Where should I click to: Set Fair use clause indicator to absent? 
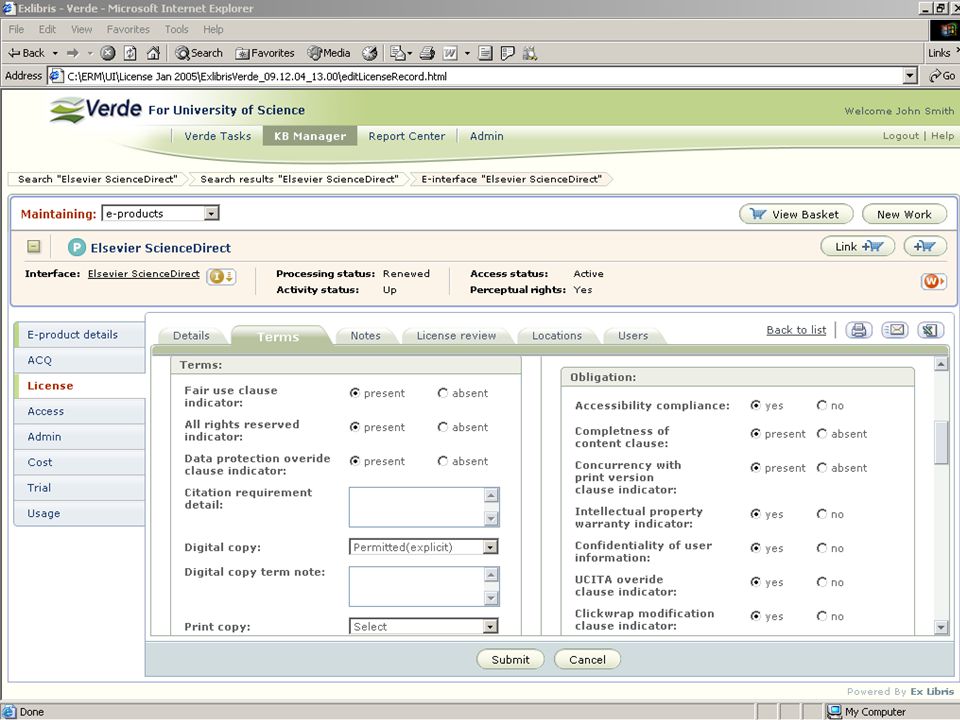click(x=443, y=393)
